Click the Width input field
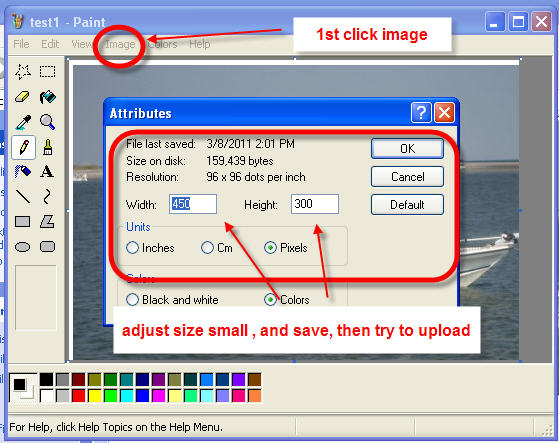559x443 pixels. (x=193, y=204)
